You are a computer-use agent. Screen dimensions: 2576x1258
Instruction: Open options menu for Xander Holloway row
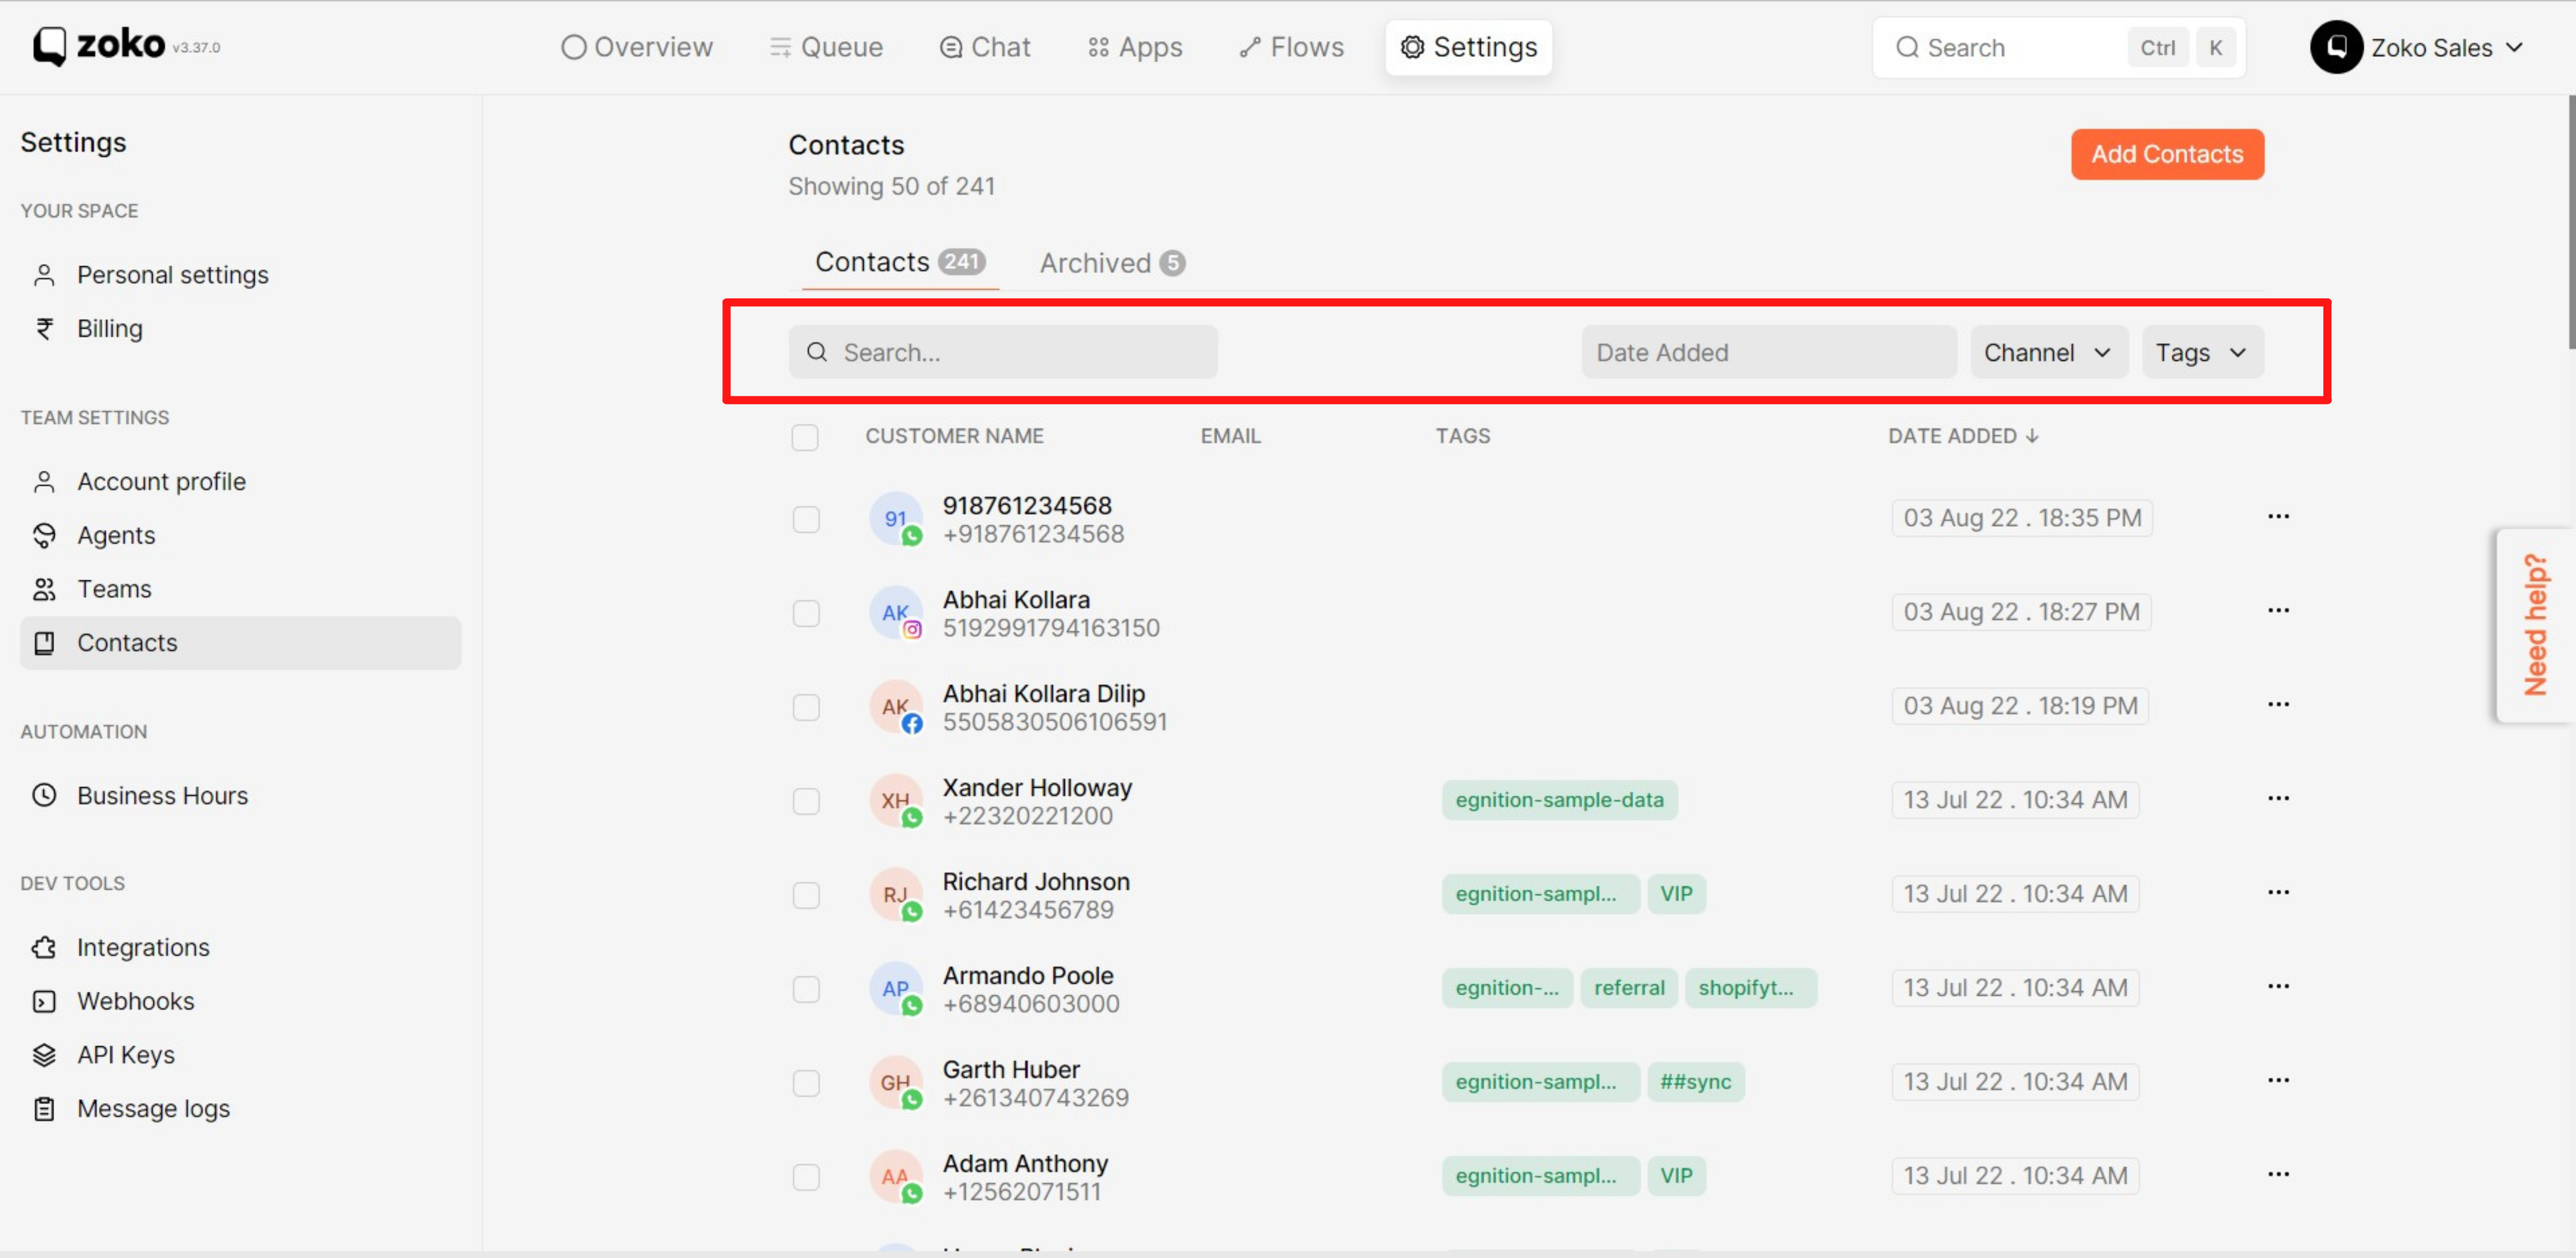tap(2278, 799)
